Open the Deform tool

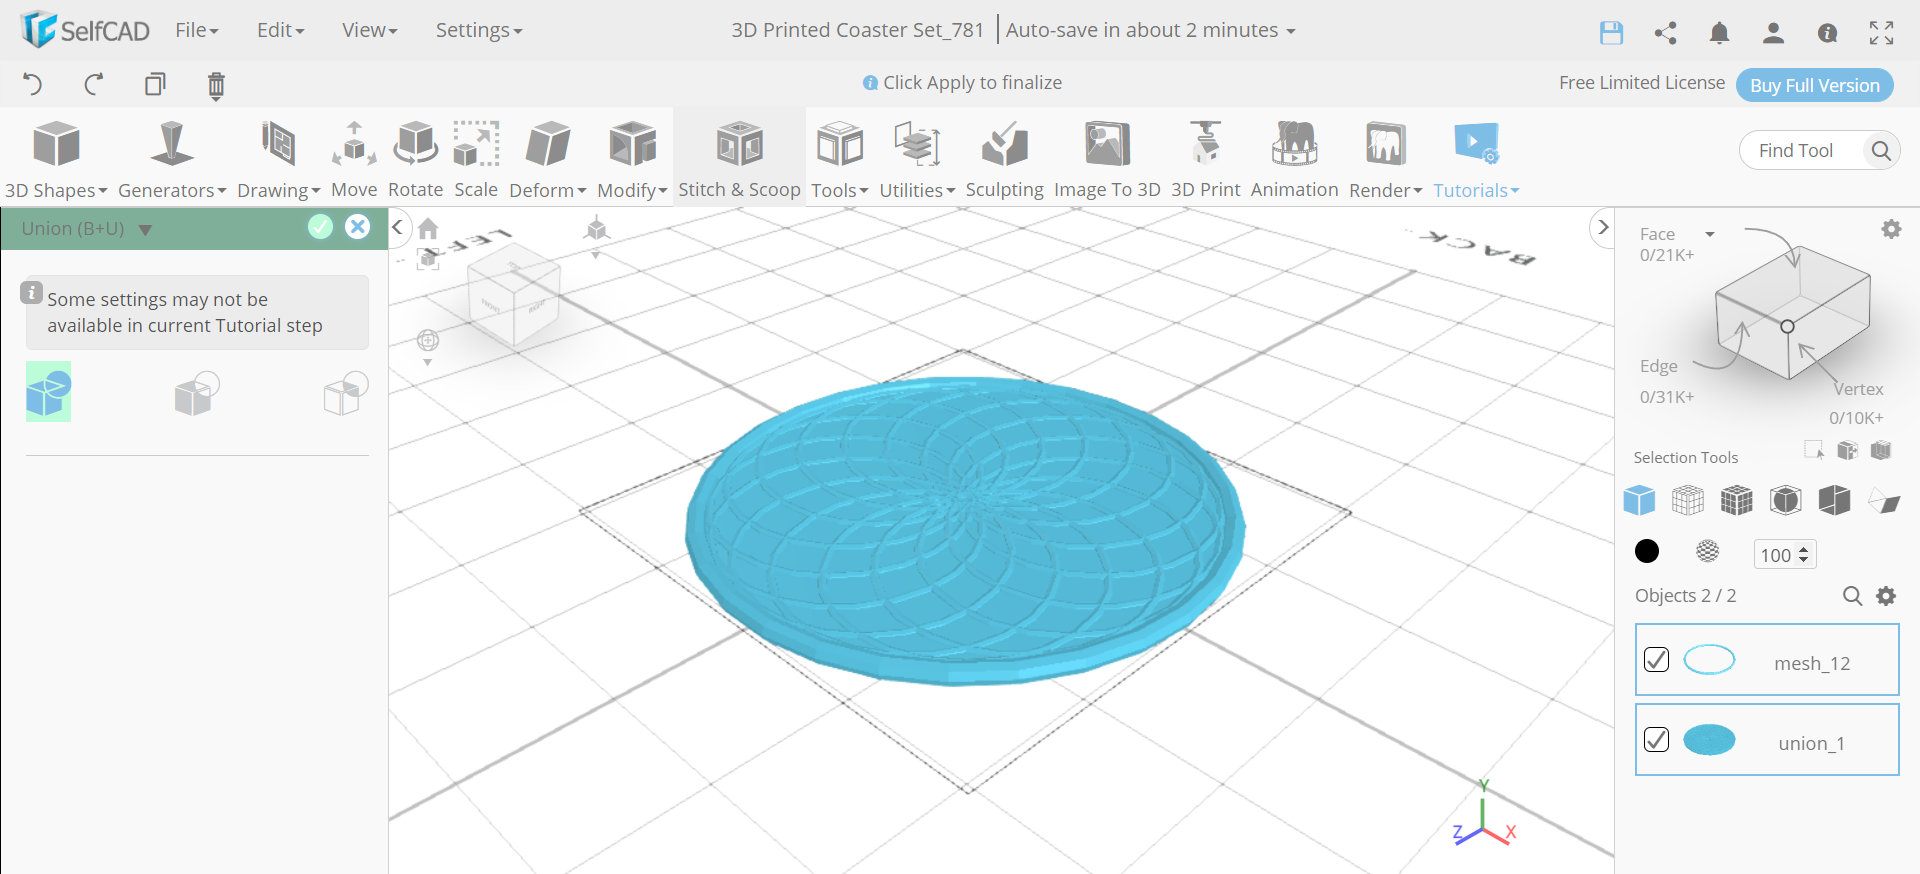click(x=547, y=159)
